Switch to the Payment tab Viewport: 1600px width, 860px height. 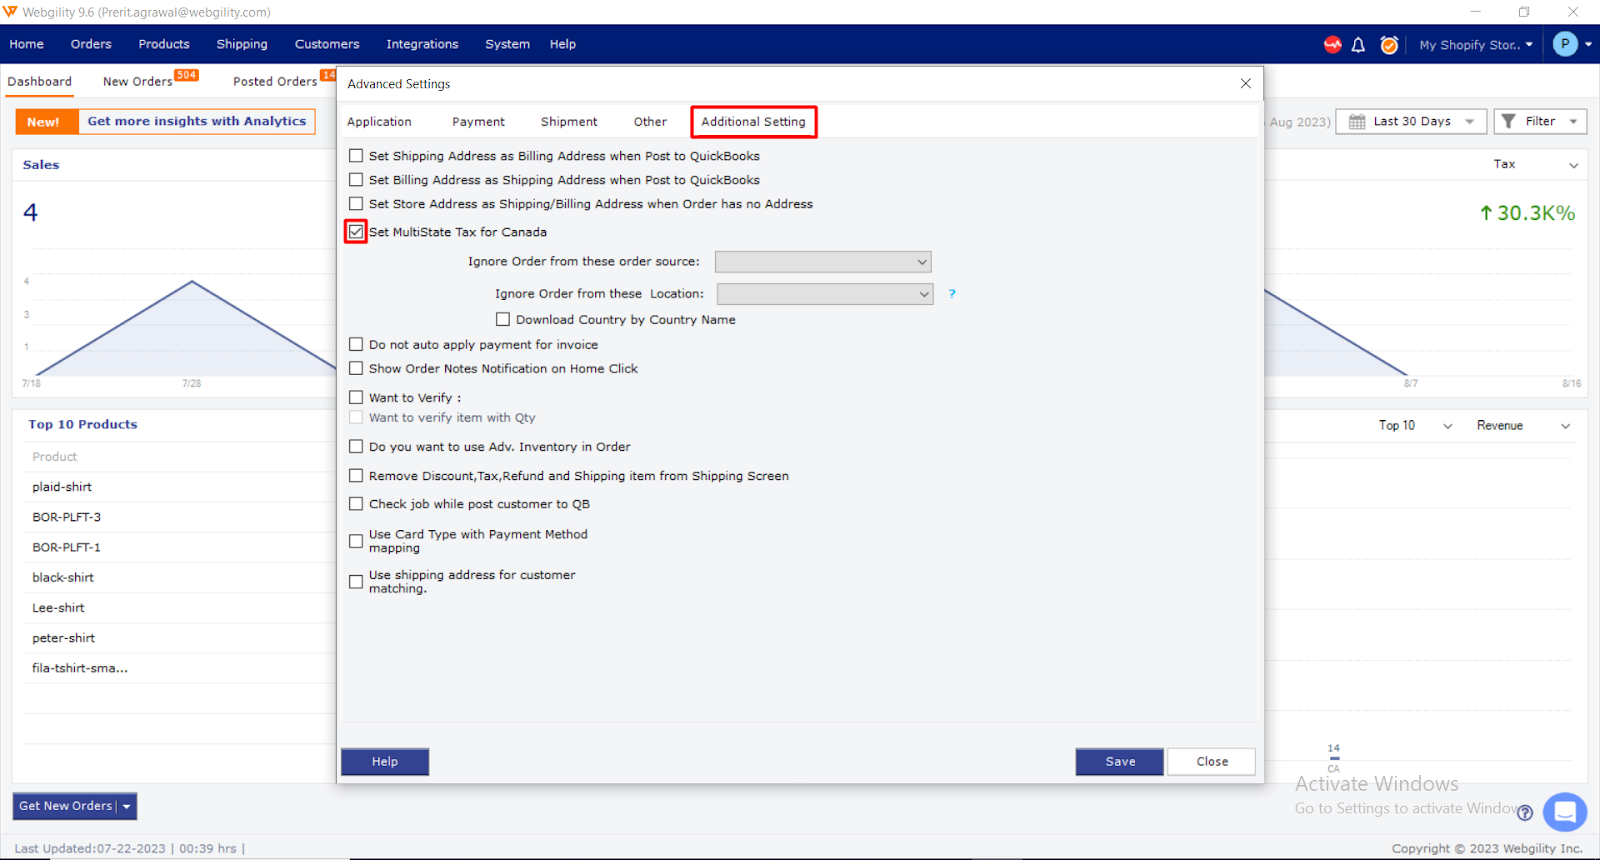(478, 122)
